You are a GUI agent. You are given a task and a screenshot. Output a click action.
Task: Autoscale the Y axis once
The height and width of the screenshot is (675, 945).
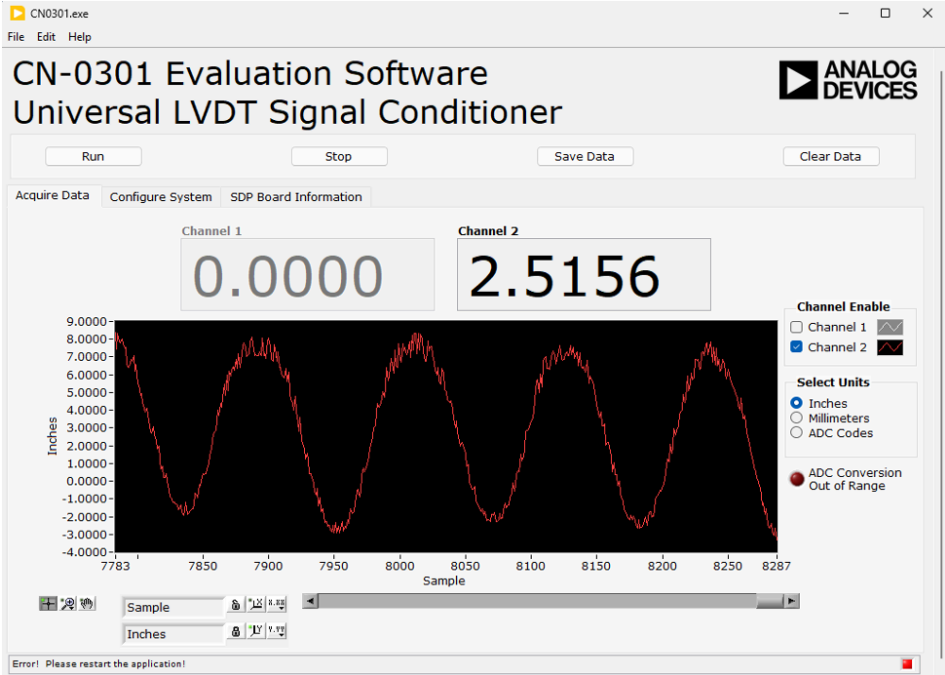[x=256, y=631]
